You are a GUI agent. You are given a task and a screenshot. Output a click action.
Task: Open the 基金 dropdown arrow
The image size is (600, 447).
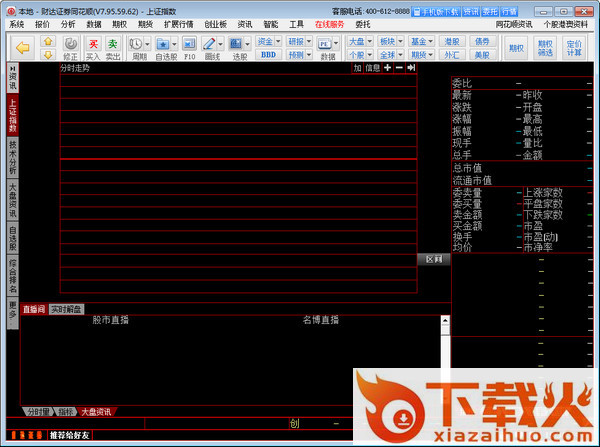point(431,41)
